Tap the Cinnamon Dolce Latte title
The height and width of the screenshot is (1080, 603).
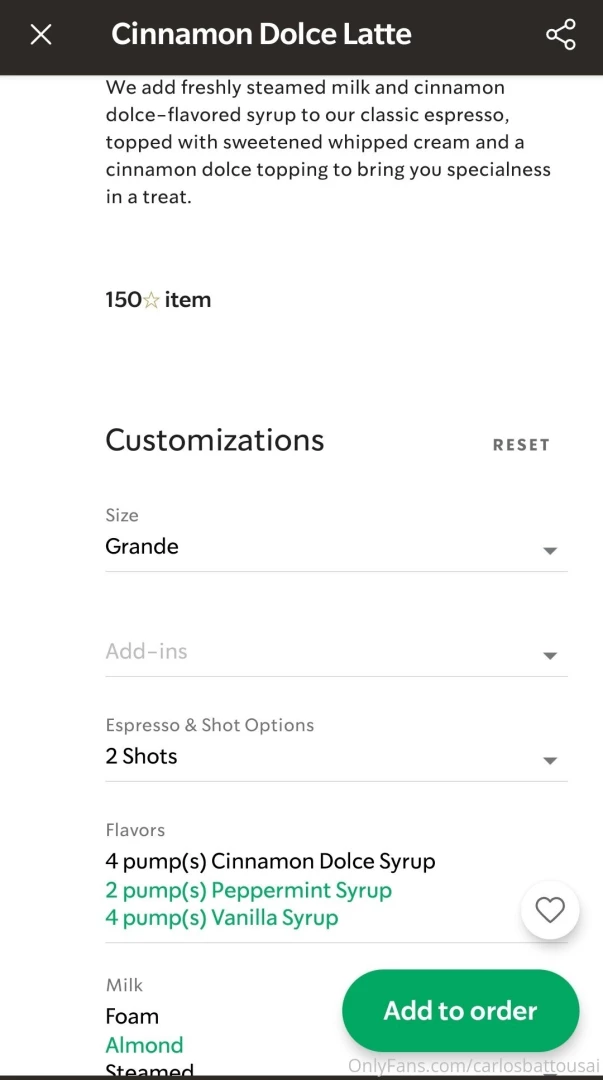coord(261,35)
